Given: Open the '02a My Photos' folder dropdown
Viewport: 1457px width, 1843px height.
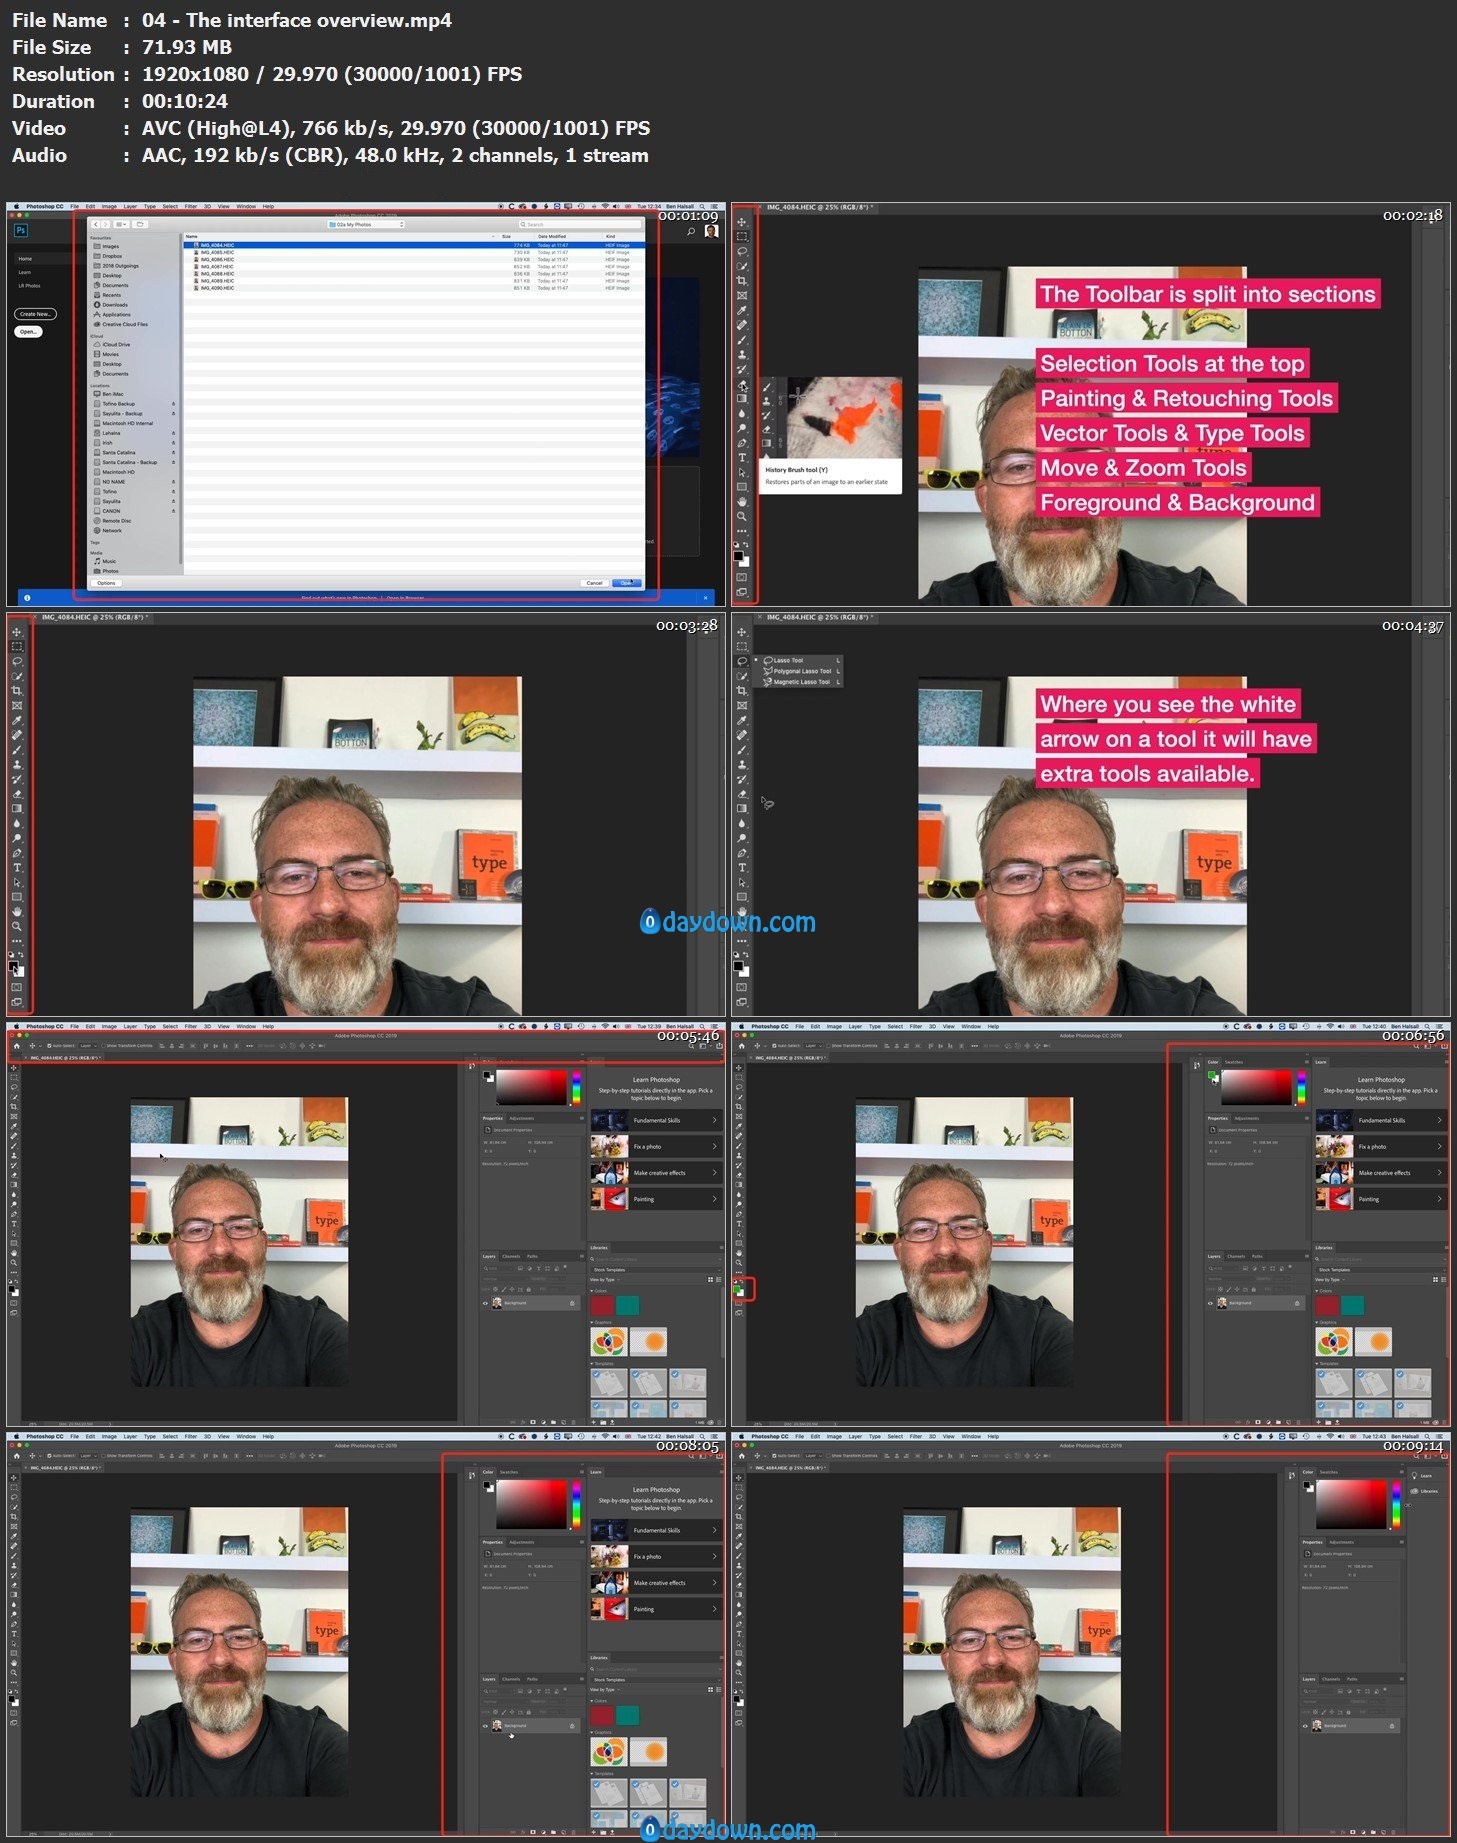Looking at the screenshot, I should pyautogui.click(x=366, y=224).
